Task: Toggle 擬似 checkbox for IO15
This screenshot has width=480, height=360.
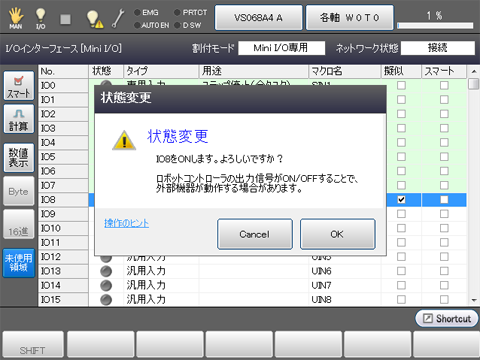Action: coord(401,300)
